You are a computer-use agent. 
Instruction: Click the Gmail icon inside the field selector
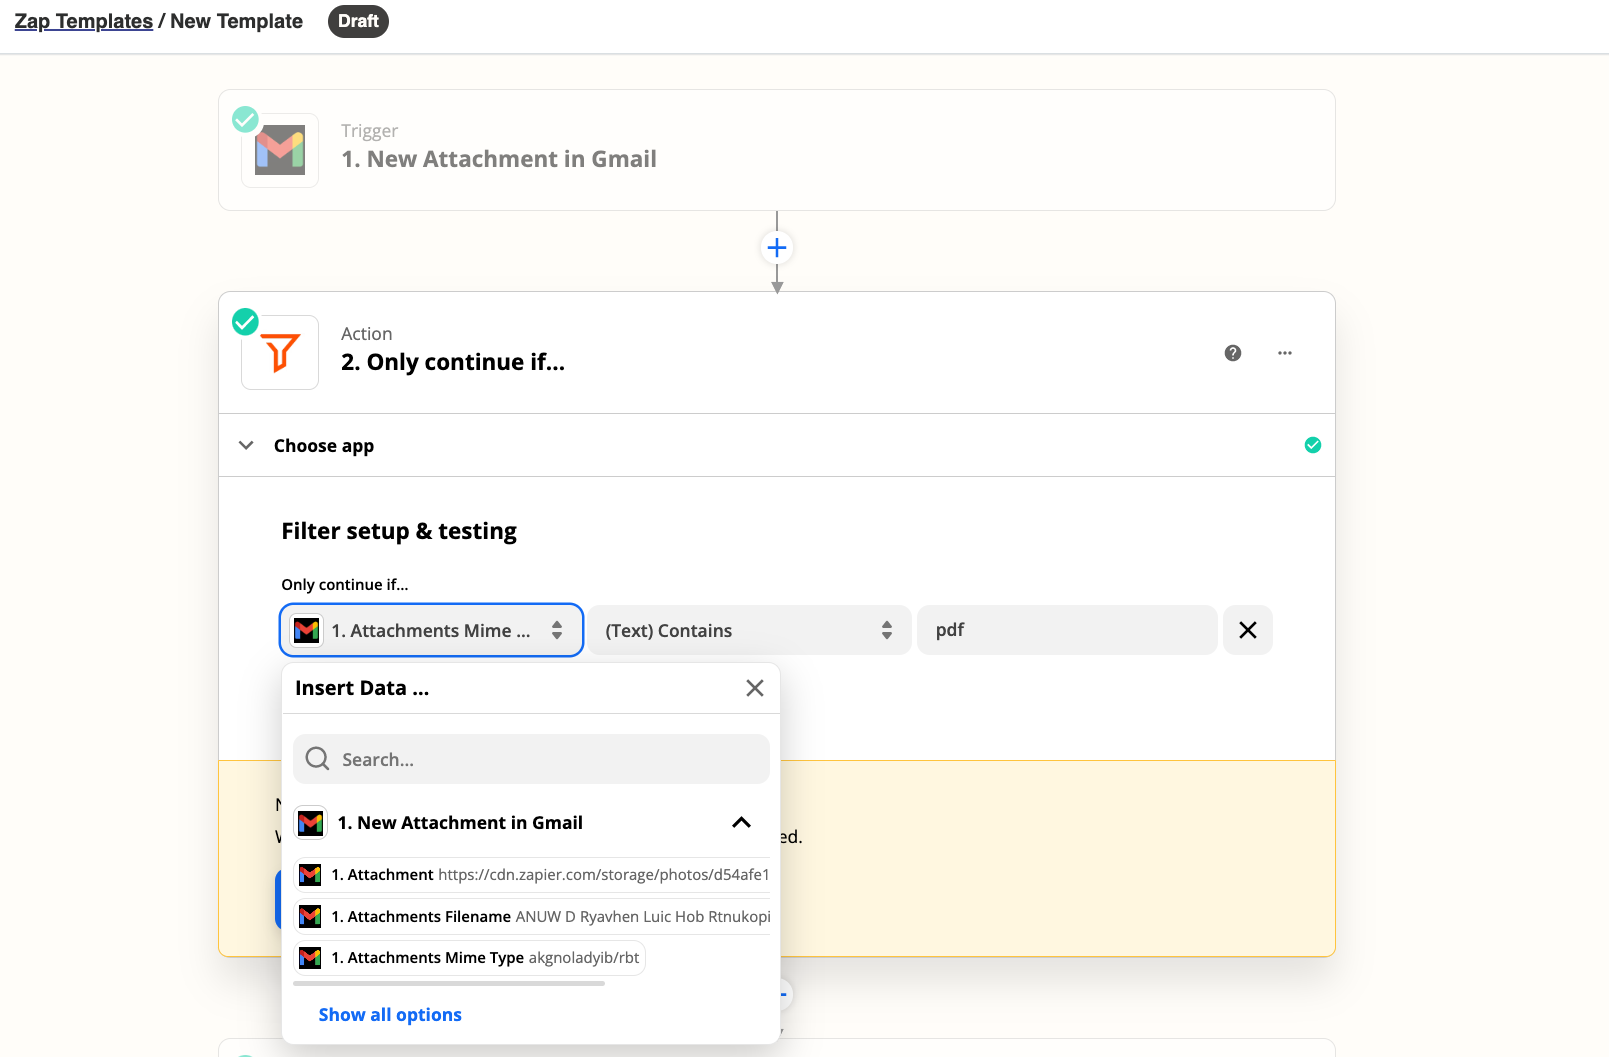(x=307, y=630)
